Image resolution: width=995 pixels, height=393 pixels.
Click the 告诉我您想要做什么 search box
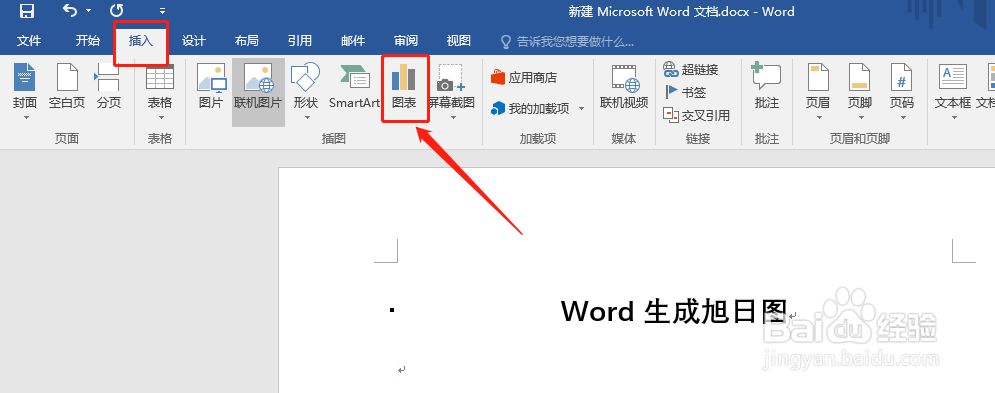[x=568, y=42]
